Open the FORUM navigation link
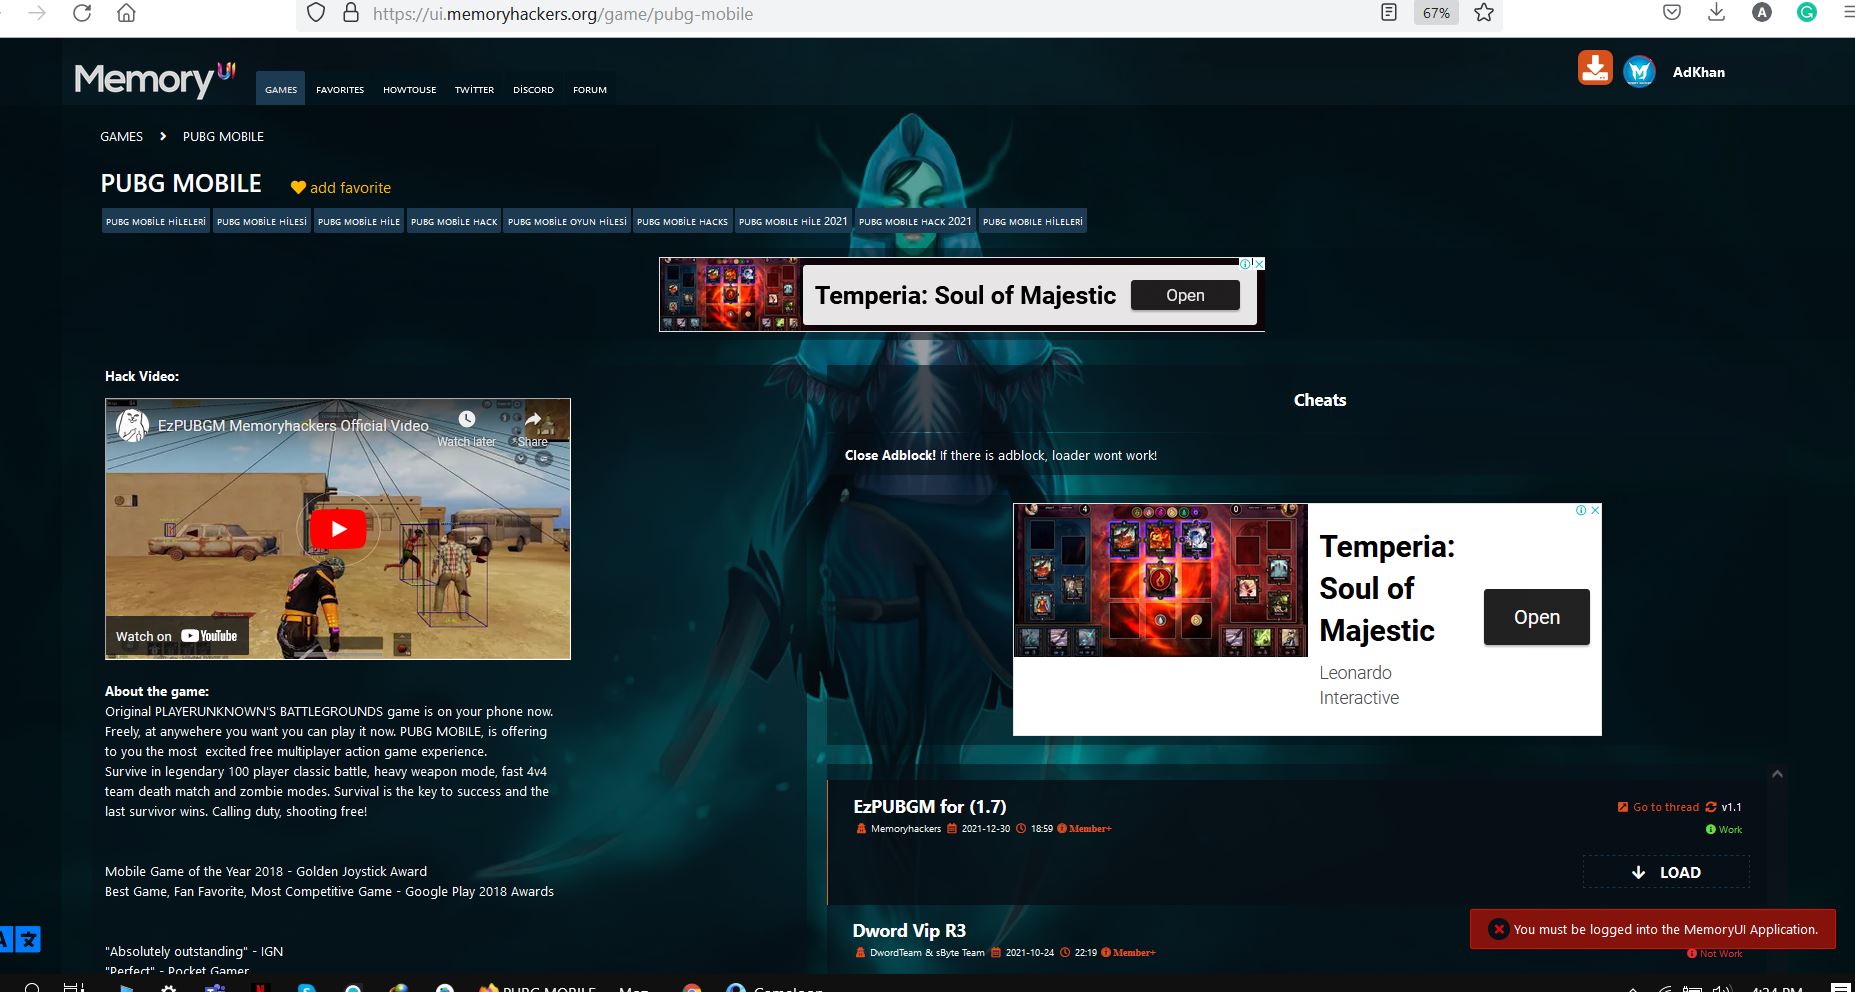 590,90
